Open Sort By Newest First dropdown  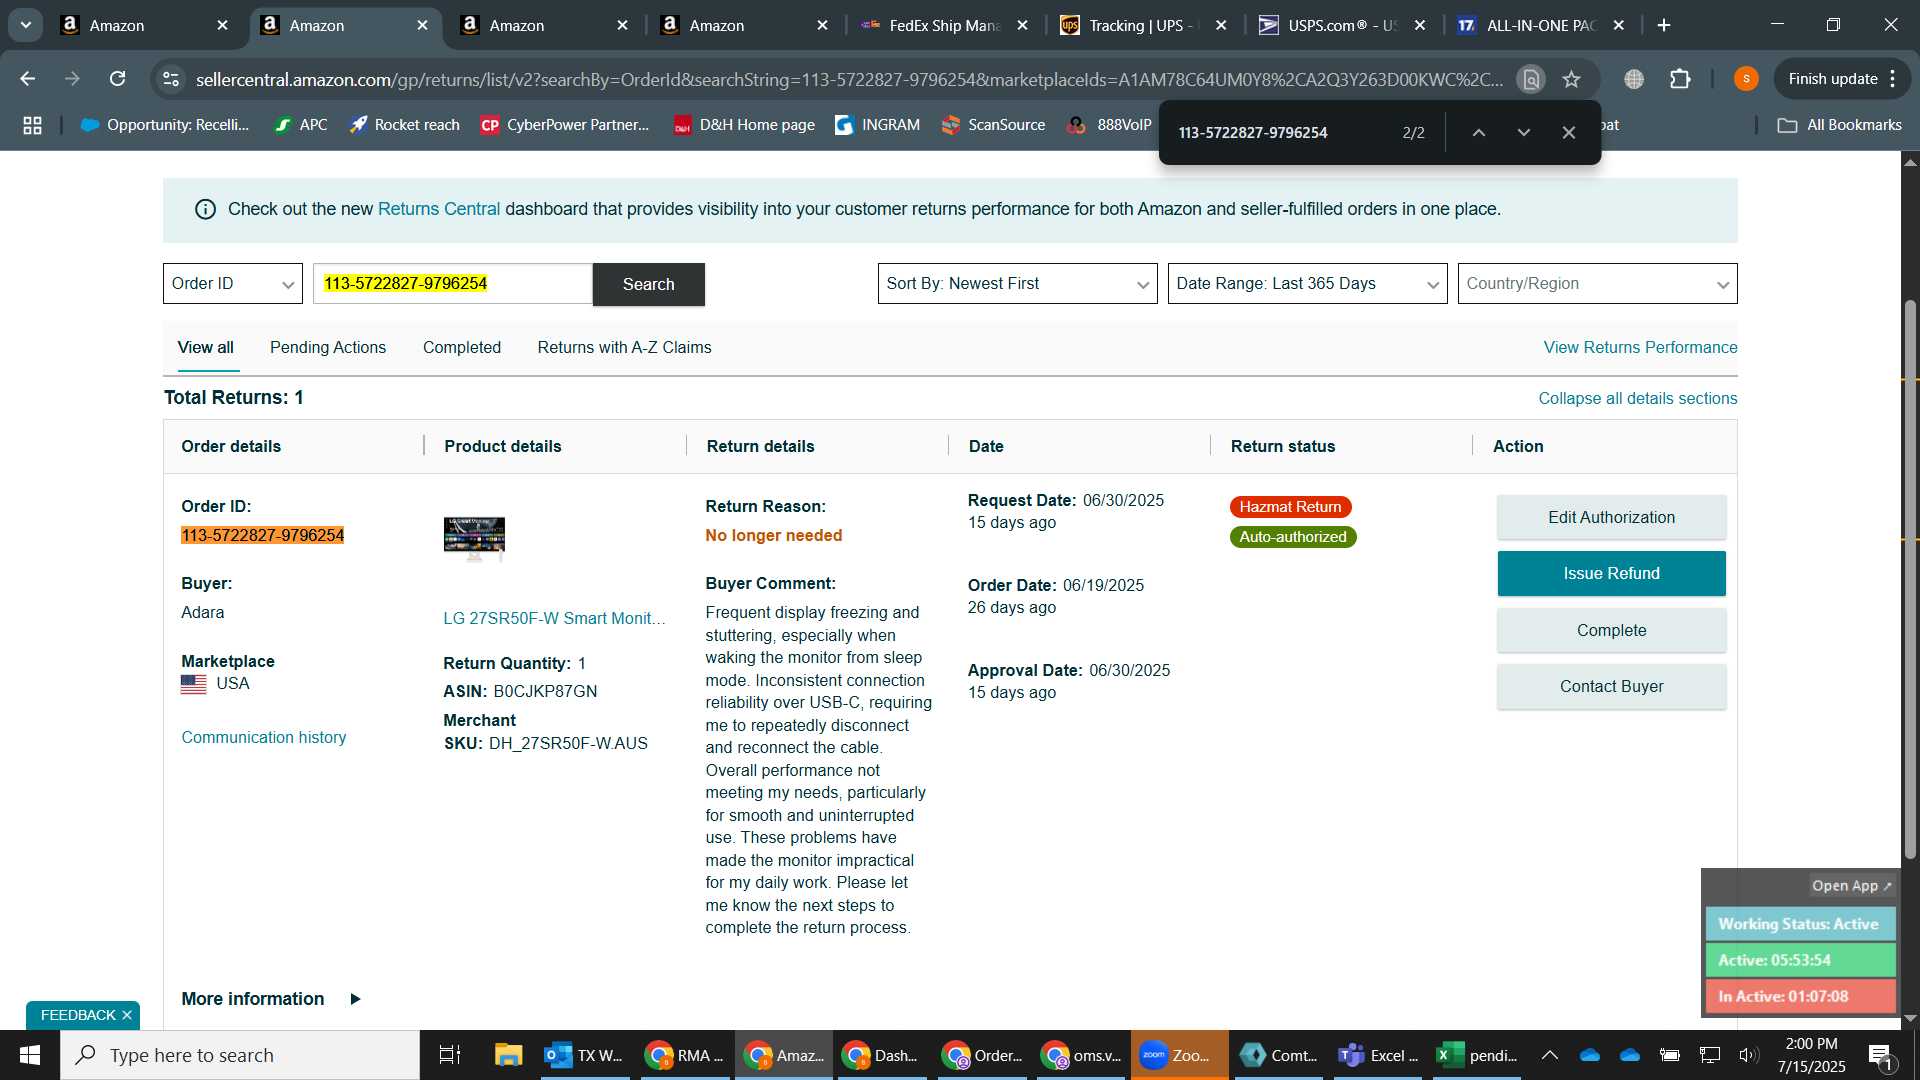click(1017, 284)
